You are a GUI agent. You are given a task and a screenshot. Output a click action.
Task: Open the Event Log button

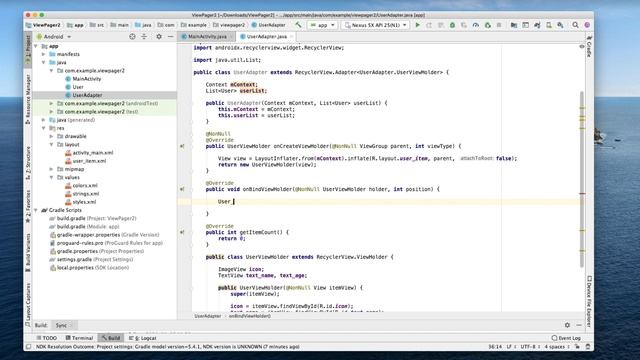[566, 338]
